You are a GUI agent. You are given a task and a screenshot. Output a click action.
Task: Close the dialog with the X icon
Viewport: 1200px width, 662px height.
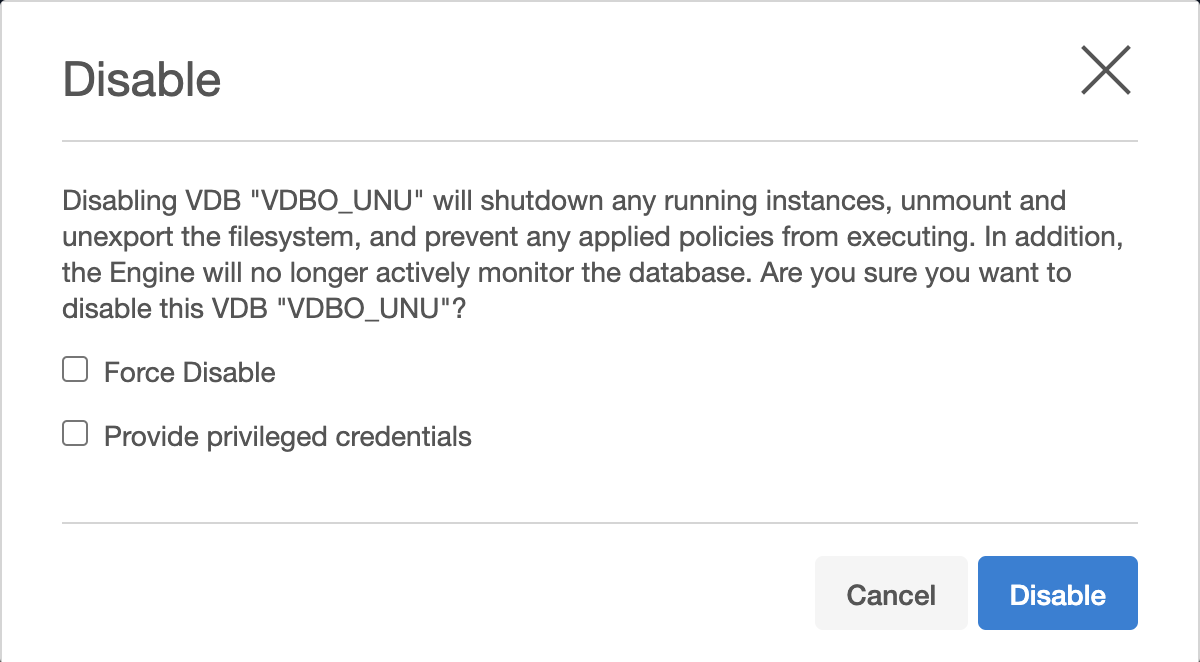(1105, 72)
